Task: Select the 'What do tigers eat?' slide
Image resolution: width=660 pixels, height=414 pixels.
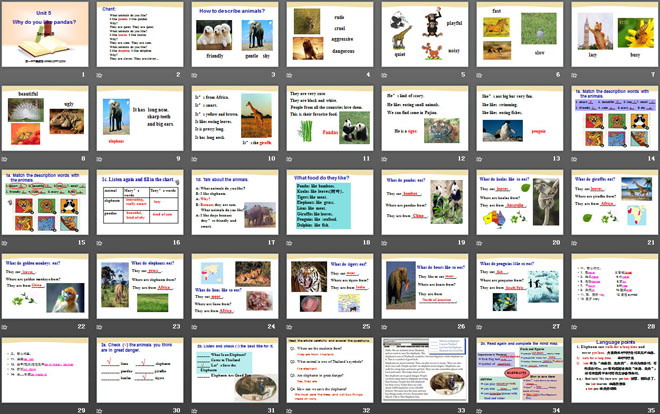Action: 329,285
